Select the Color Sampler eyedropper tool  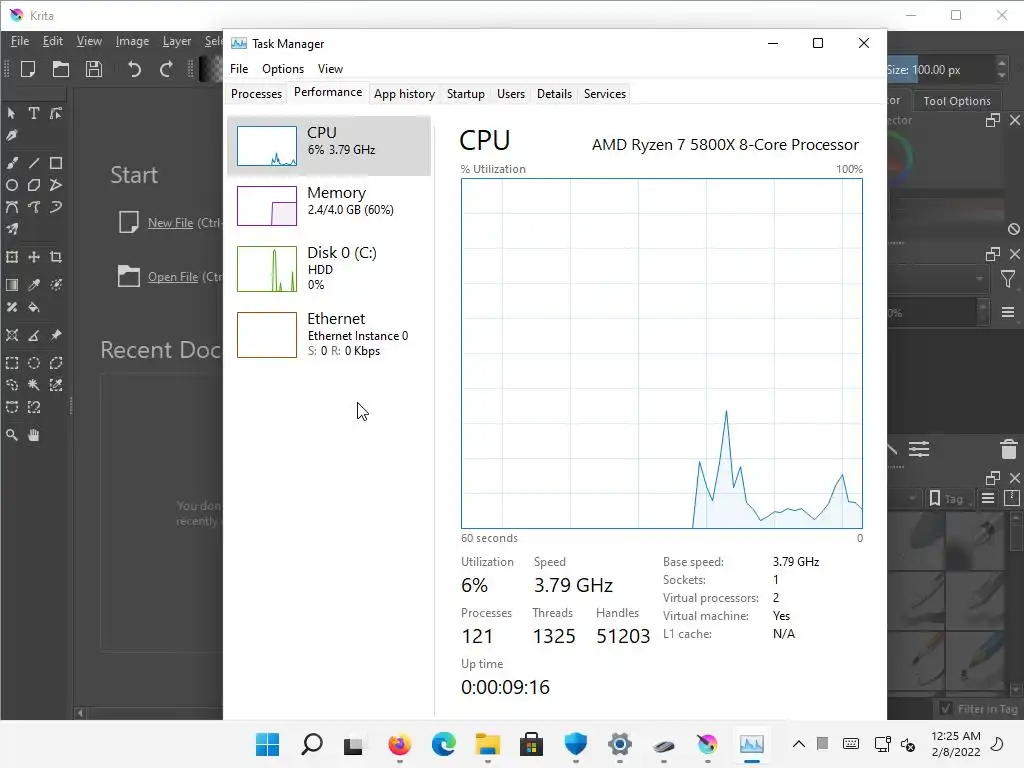click(33, 285)
